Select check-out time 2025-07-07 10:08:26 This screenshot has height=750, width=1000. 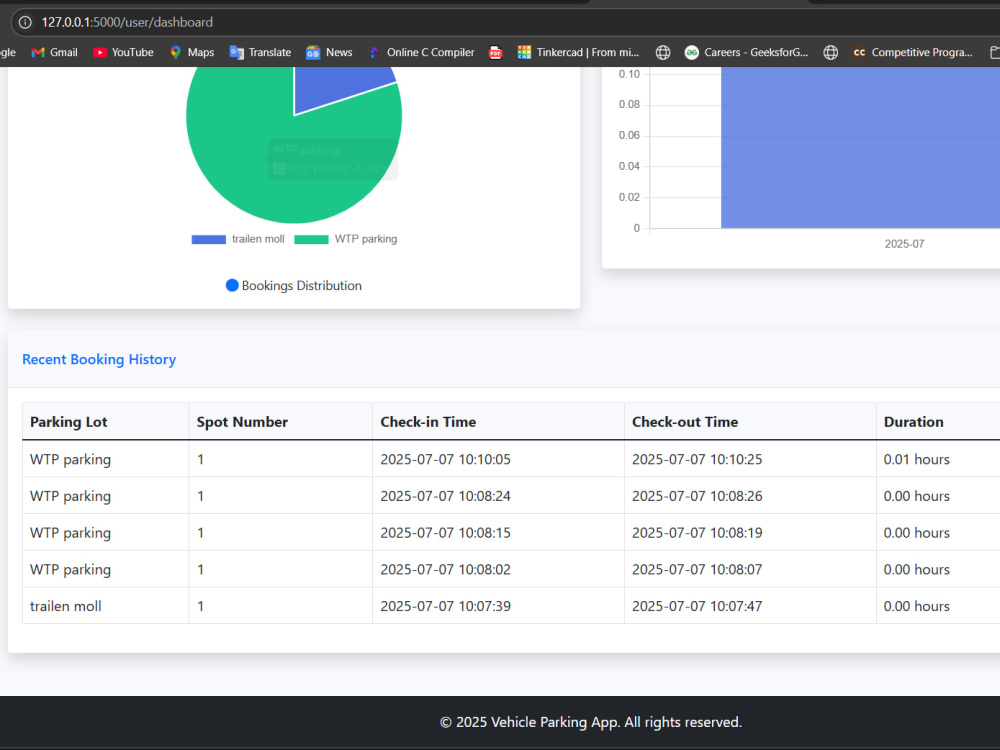tap(697, 496)
